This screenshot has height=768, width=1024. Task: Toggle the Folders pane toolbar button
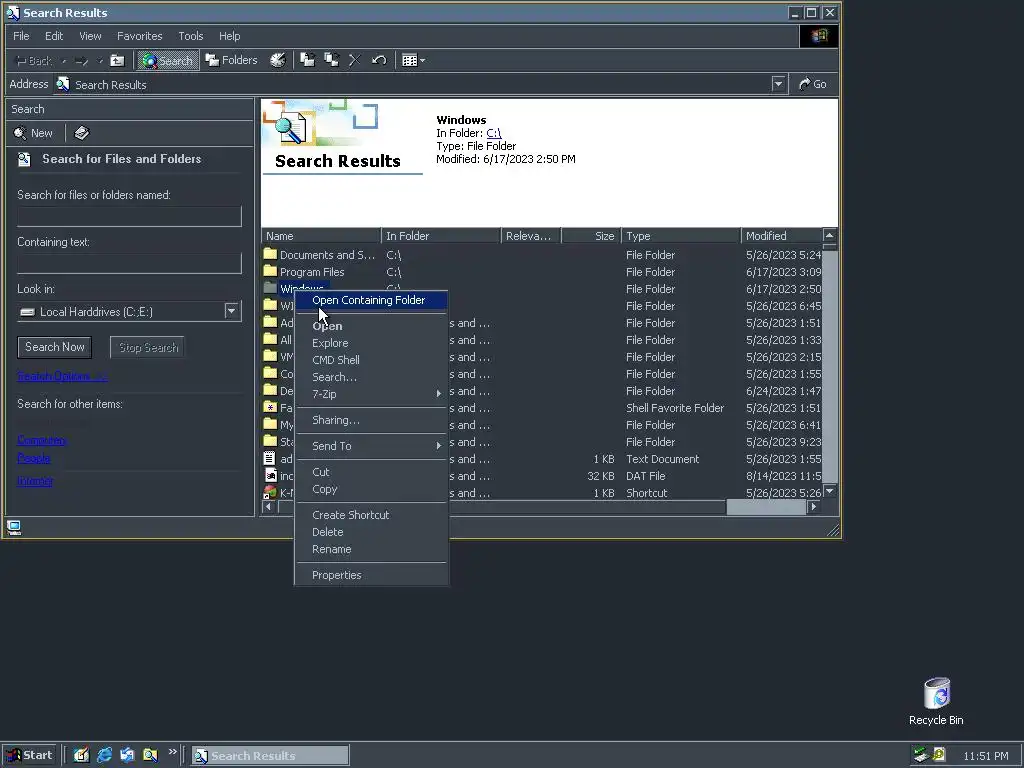point(232,61)
